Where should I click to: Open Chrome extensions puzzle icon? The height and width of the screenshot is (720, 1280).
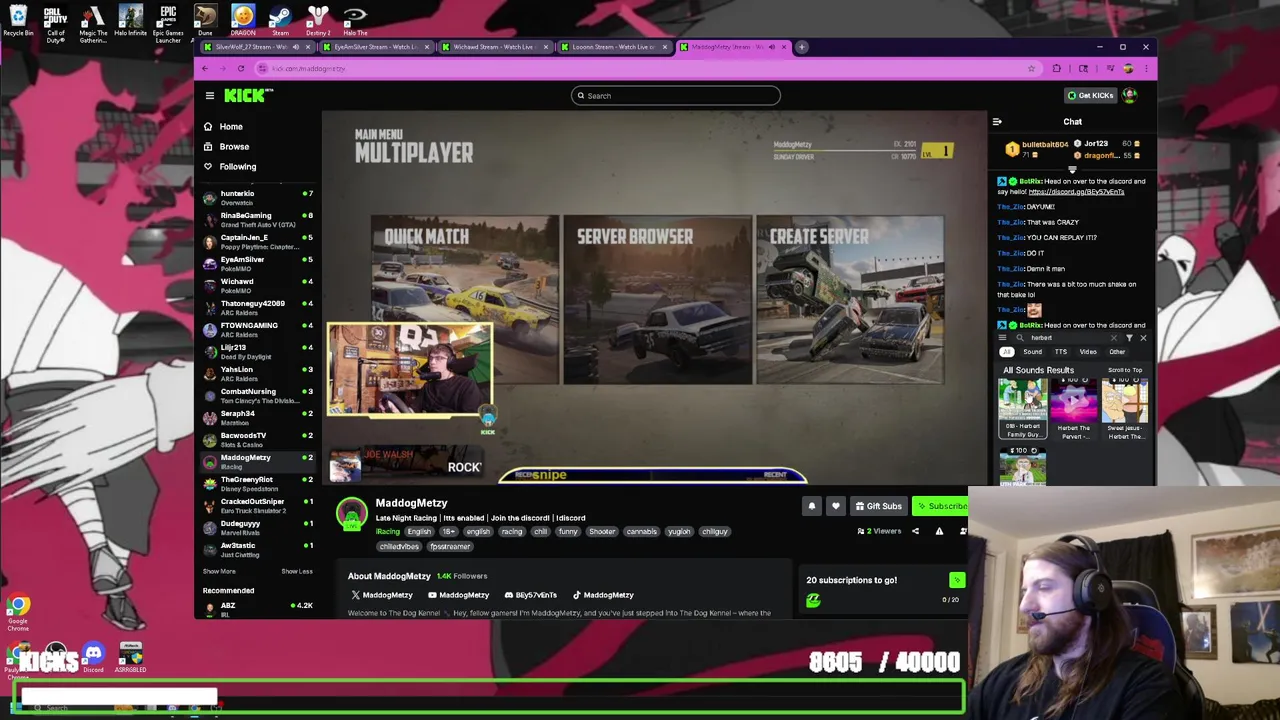[1056, 68]
